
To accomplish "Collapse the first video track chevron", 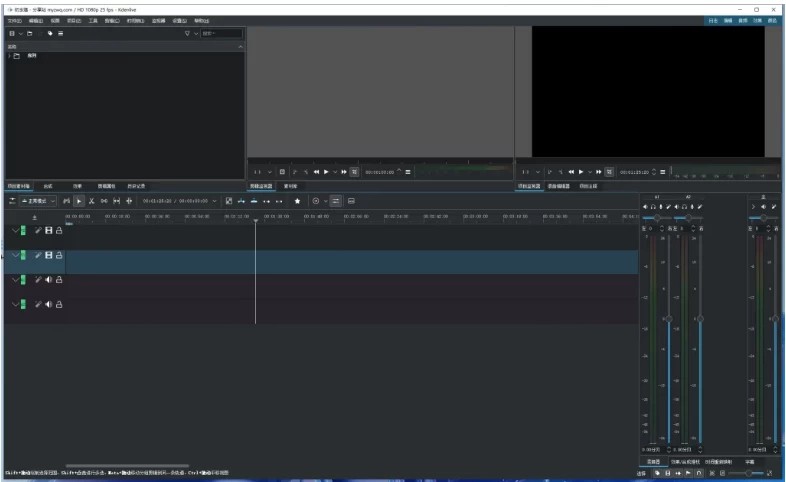I will (x=14, y=230).
